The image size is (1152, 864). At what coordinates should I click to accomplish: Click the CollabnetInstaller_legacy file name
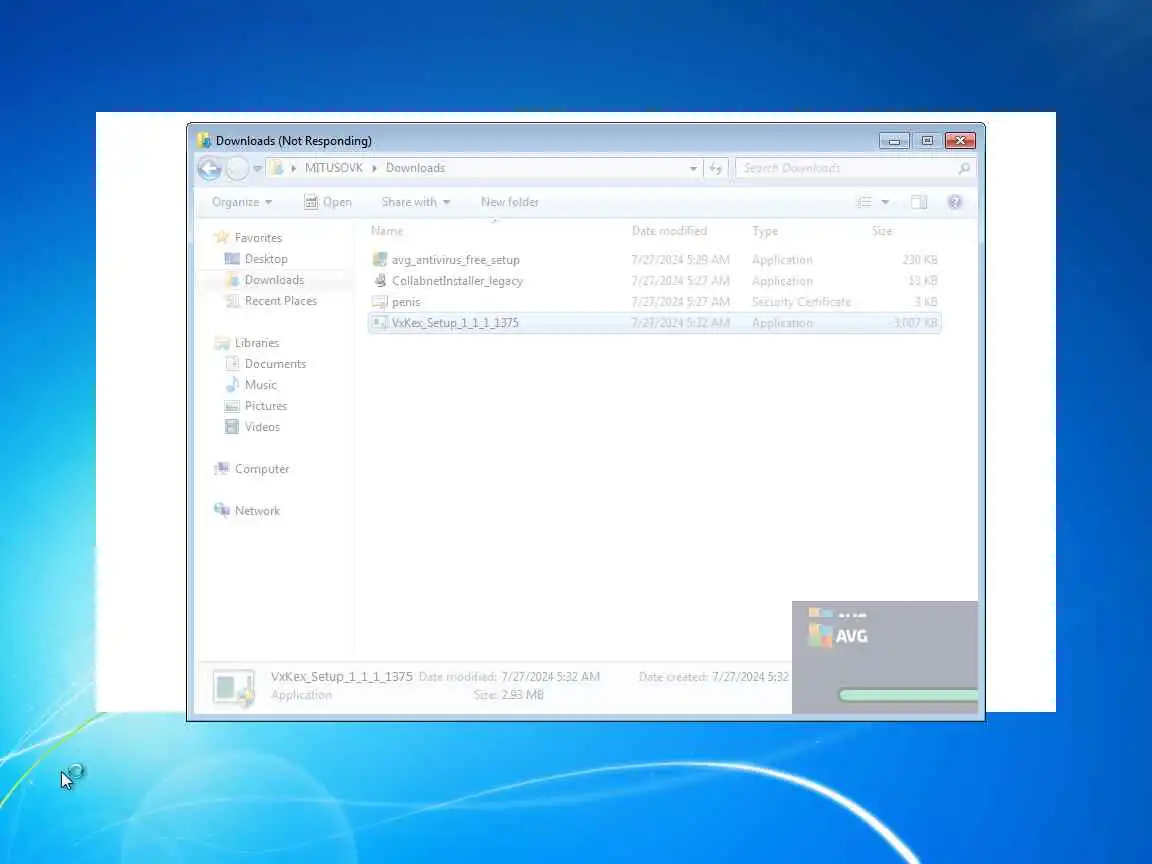[x=457, y=281]
